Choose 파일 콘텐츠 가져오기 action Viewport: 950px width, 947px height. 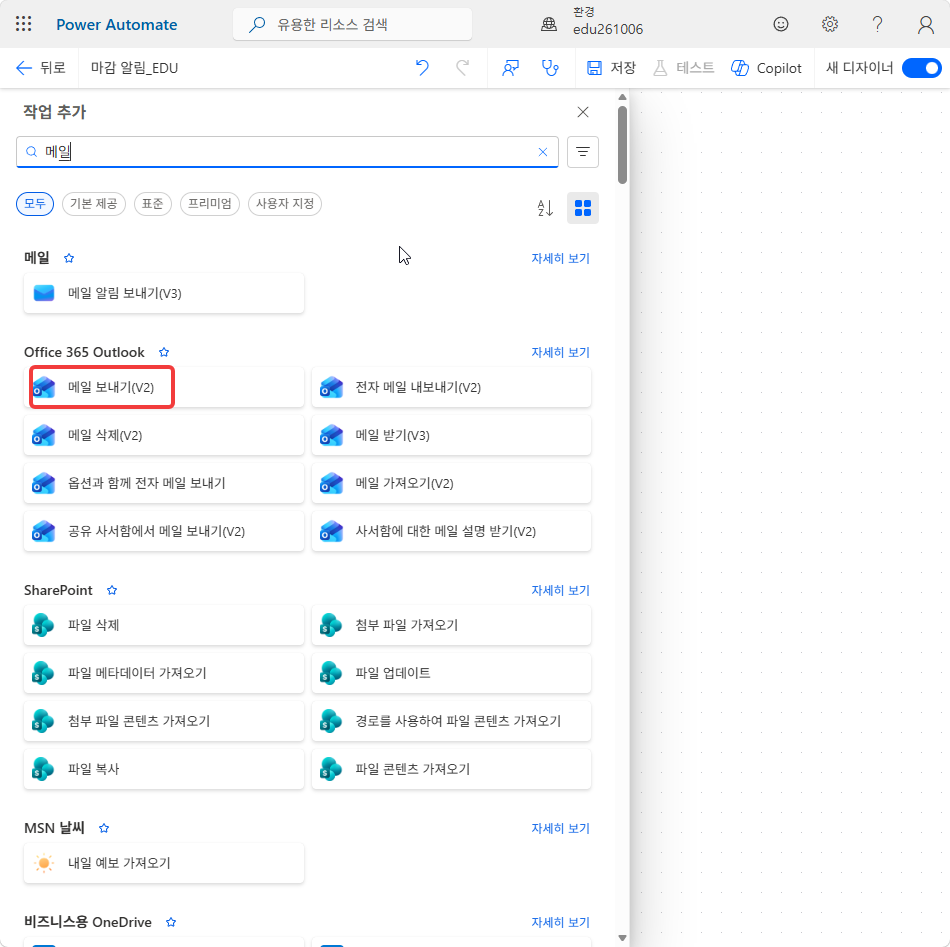(451, 769)
